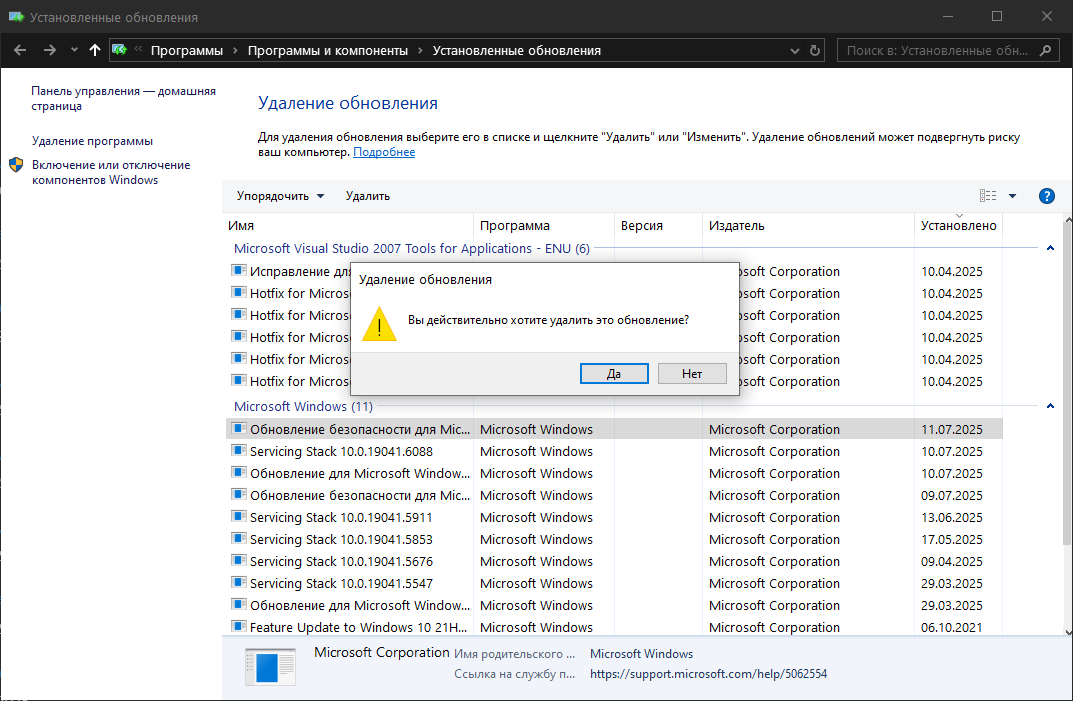Screen dimensions: 1073x701
Task: Select Servicing Stack 10.0.19041.6088 row
Action: coord(614,451)
